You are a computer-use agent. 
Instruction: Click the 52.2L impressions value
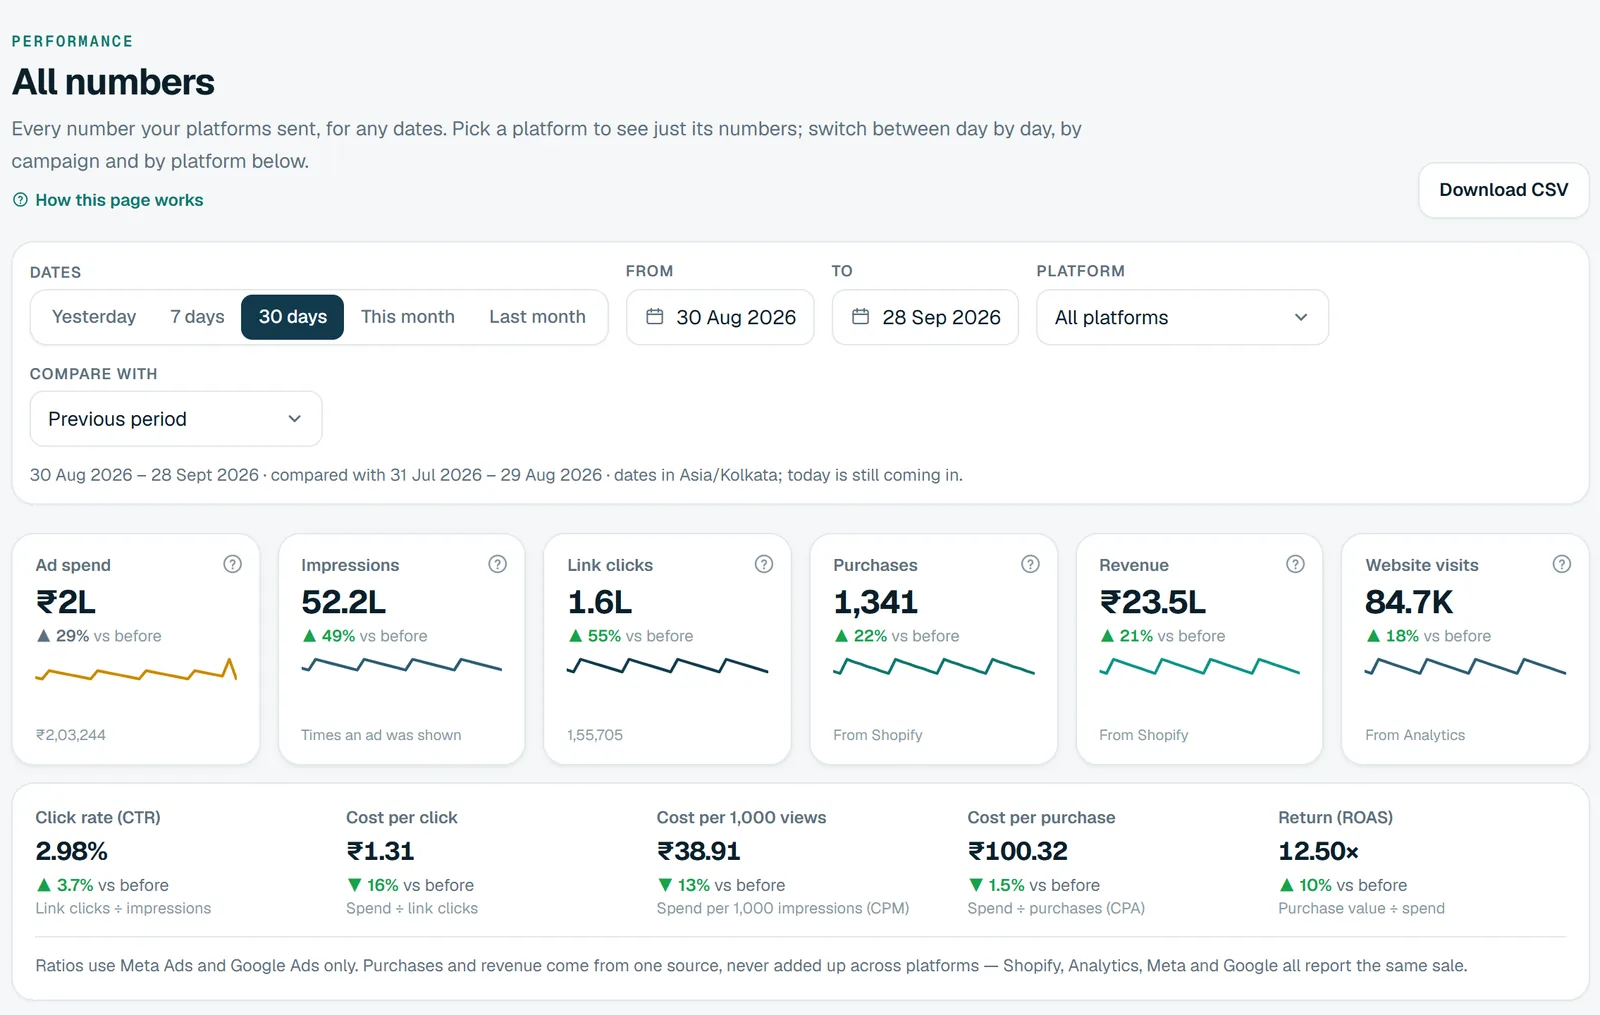pyautogui.click(x=343, y=602)
